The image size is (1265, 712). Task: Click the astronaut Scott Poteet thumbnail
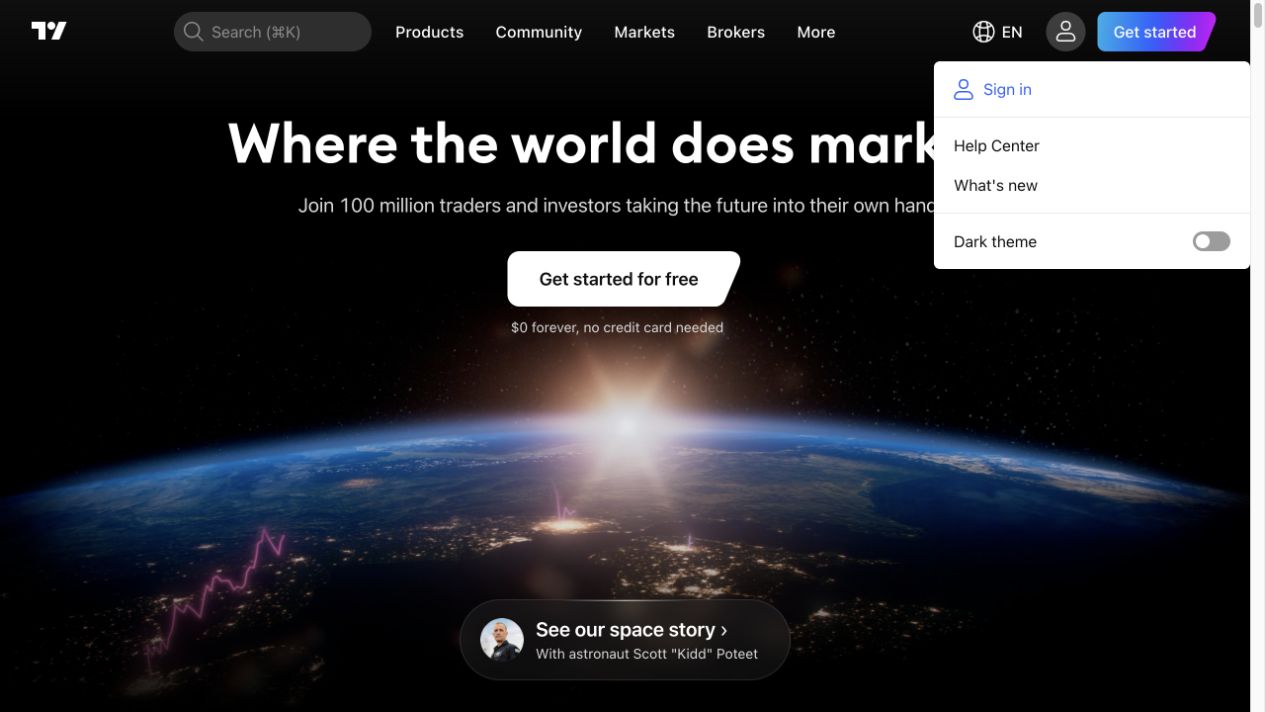coord(502,640)
